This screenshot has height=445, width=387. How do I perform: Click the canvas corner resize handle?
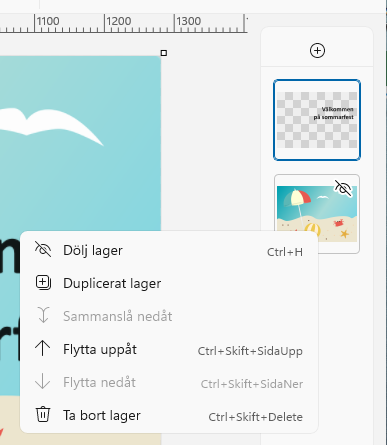tap(164, 53)
